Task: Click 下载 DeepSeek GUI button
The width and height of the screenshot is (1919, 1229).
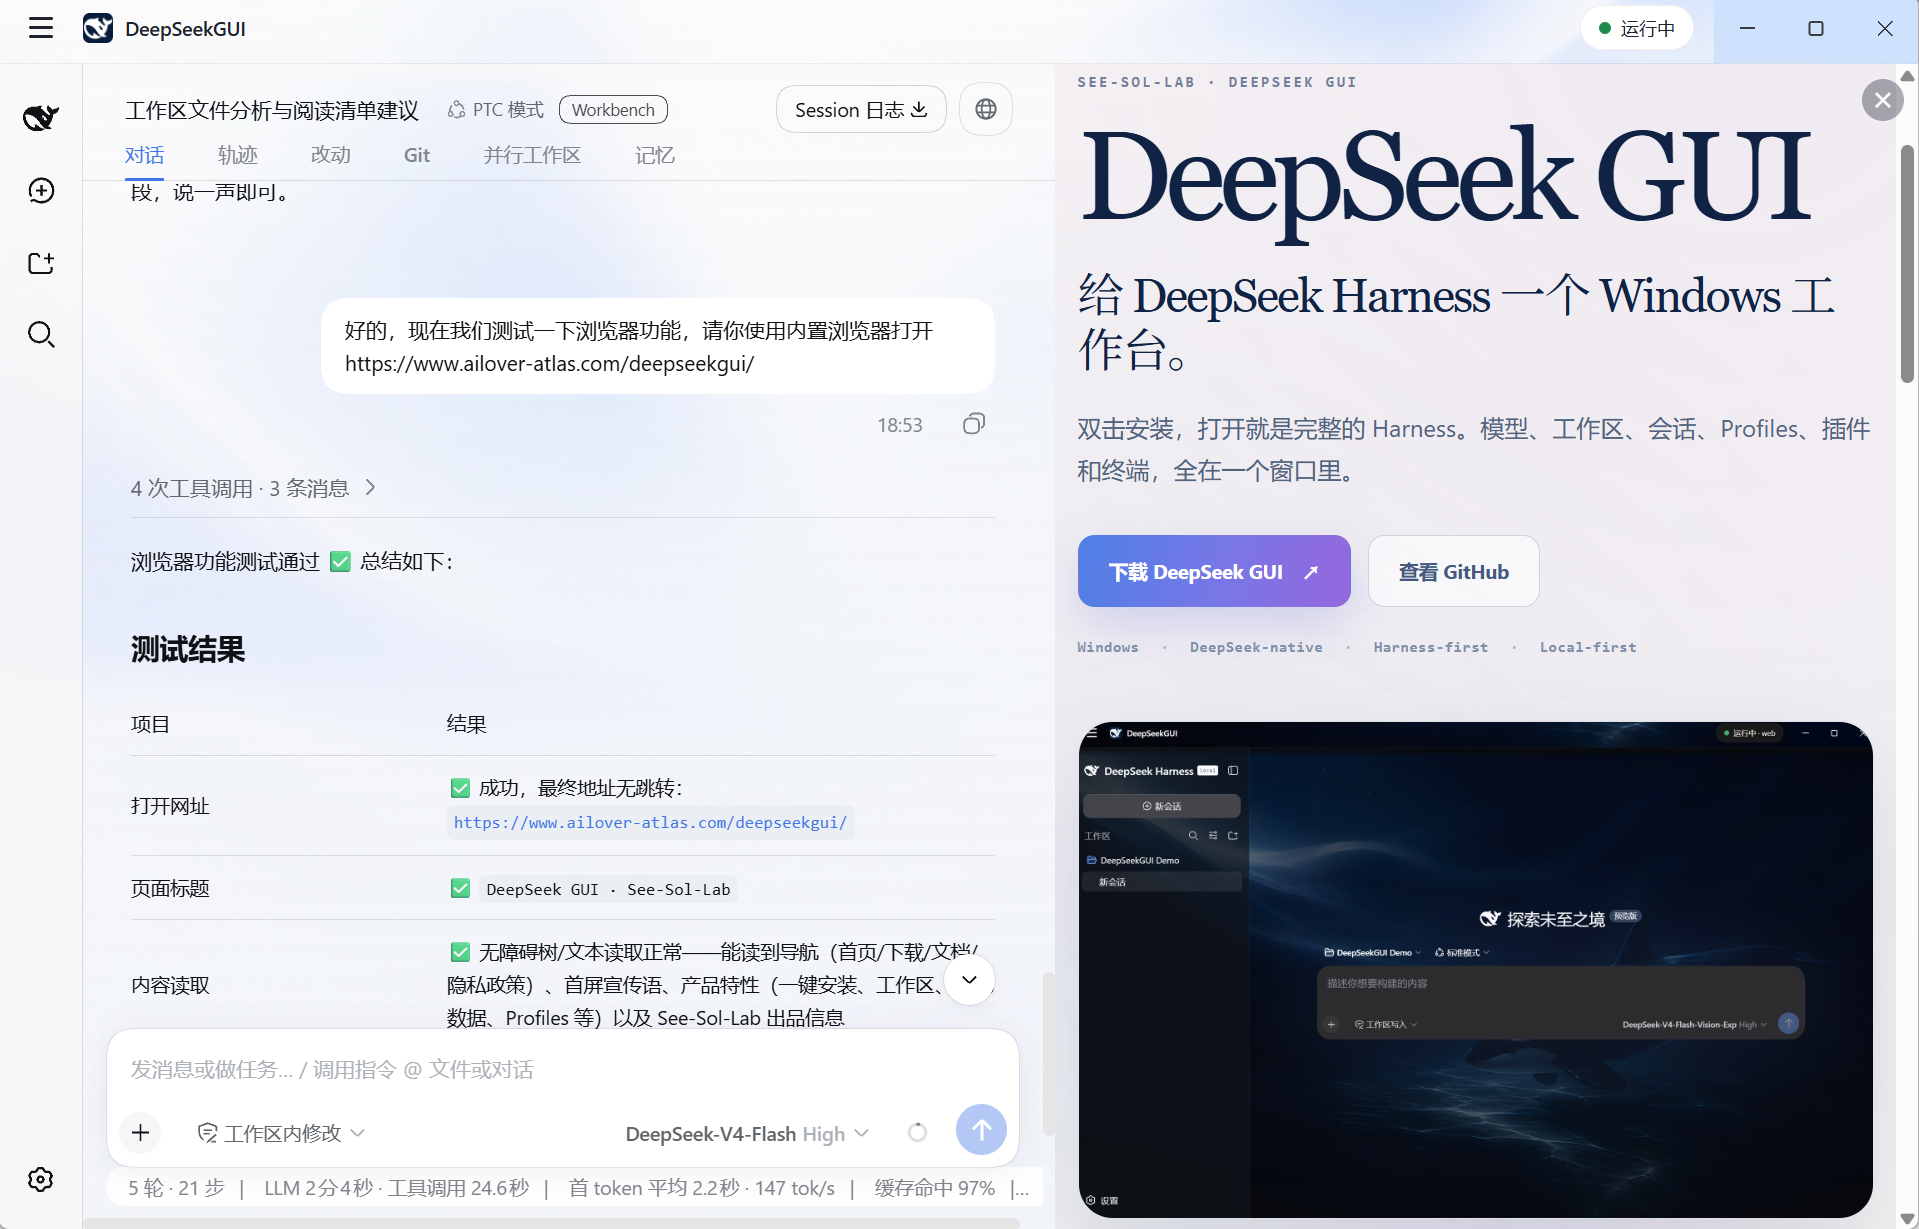Action: click(x=1214, y=571)
